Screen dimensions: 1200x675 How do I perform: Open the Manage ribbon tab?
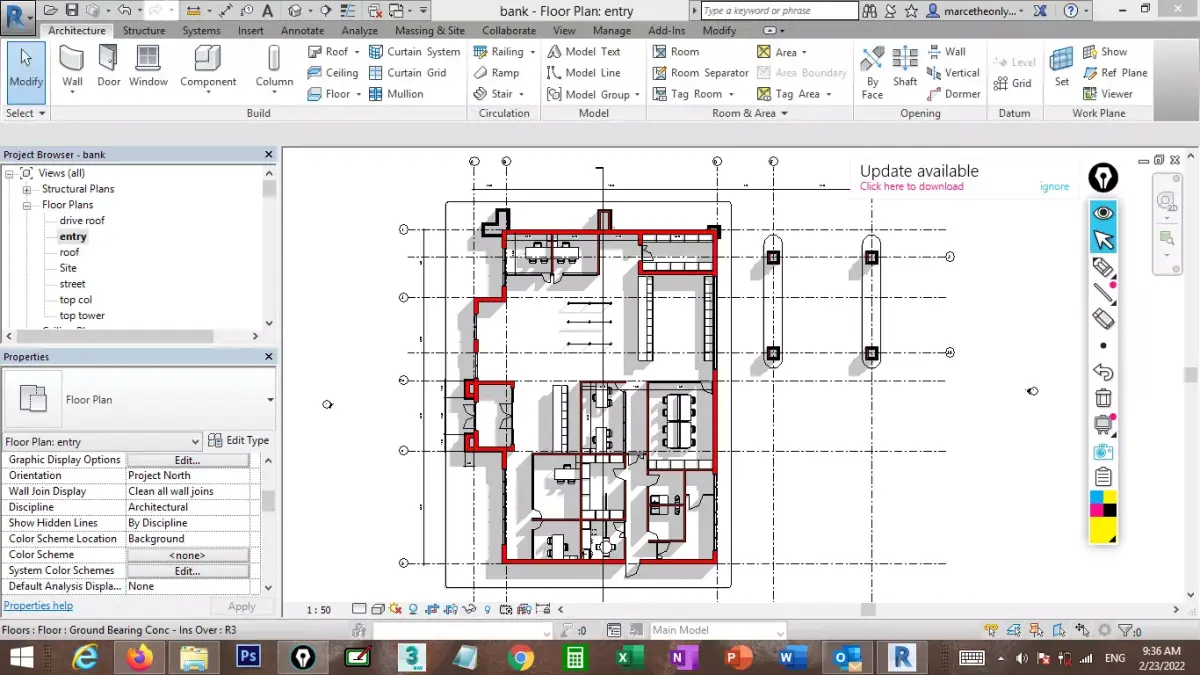[611, 31]
